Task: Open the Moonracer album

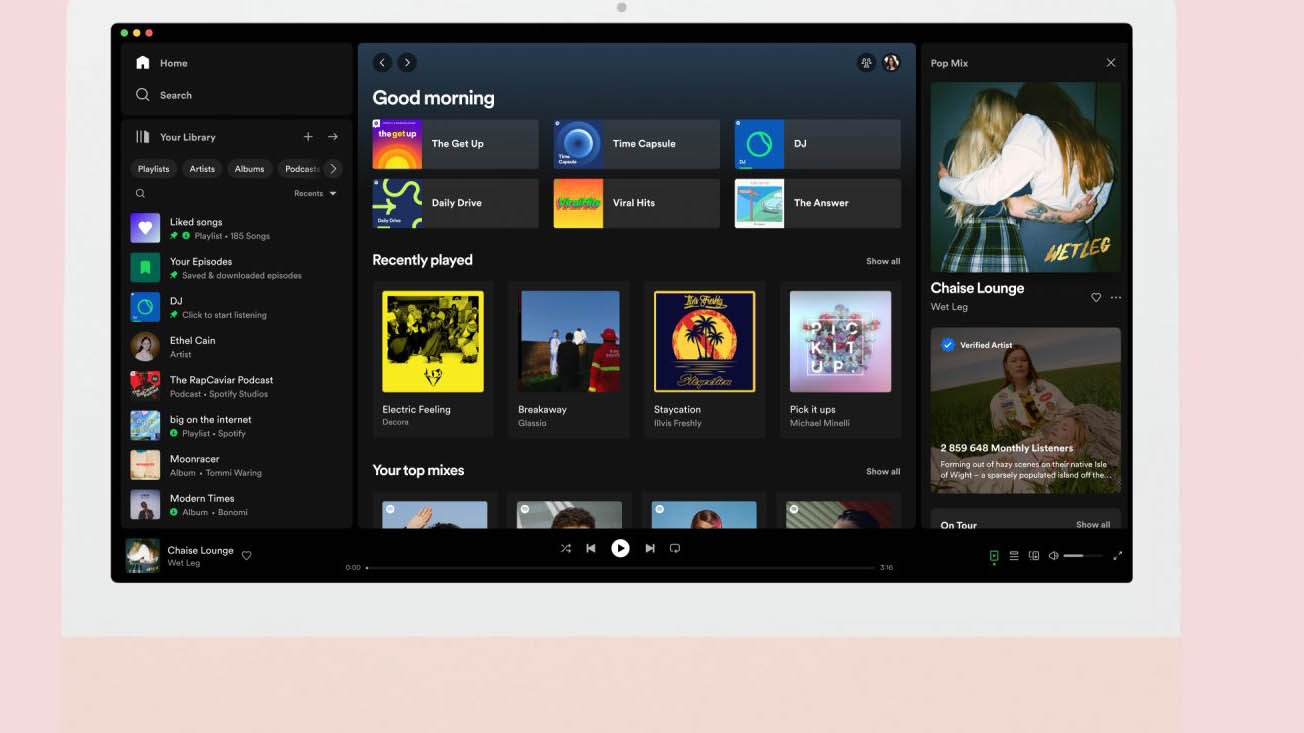Action: coord(236,465)
